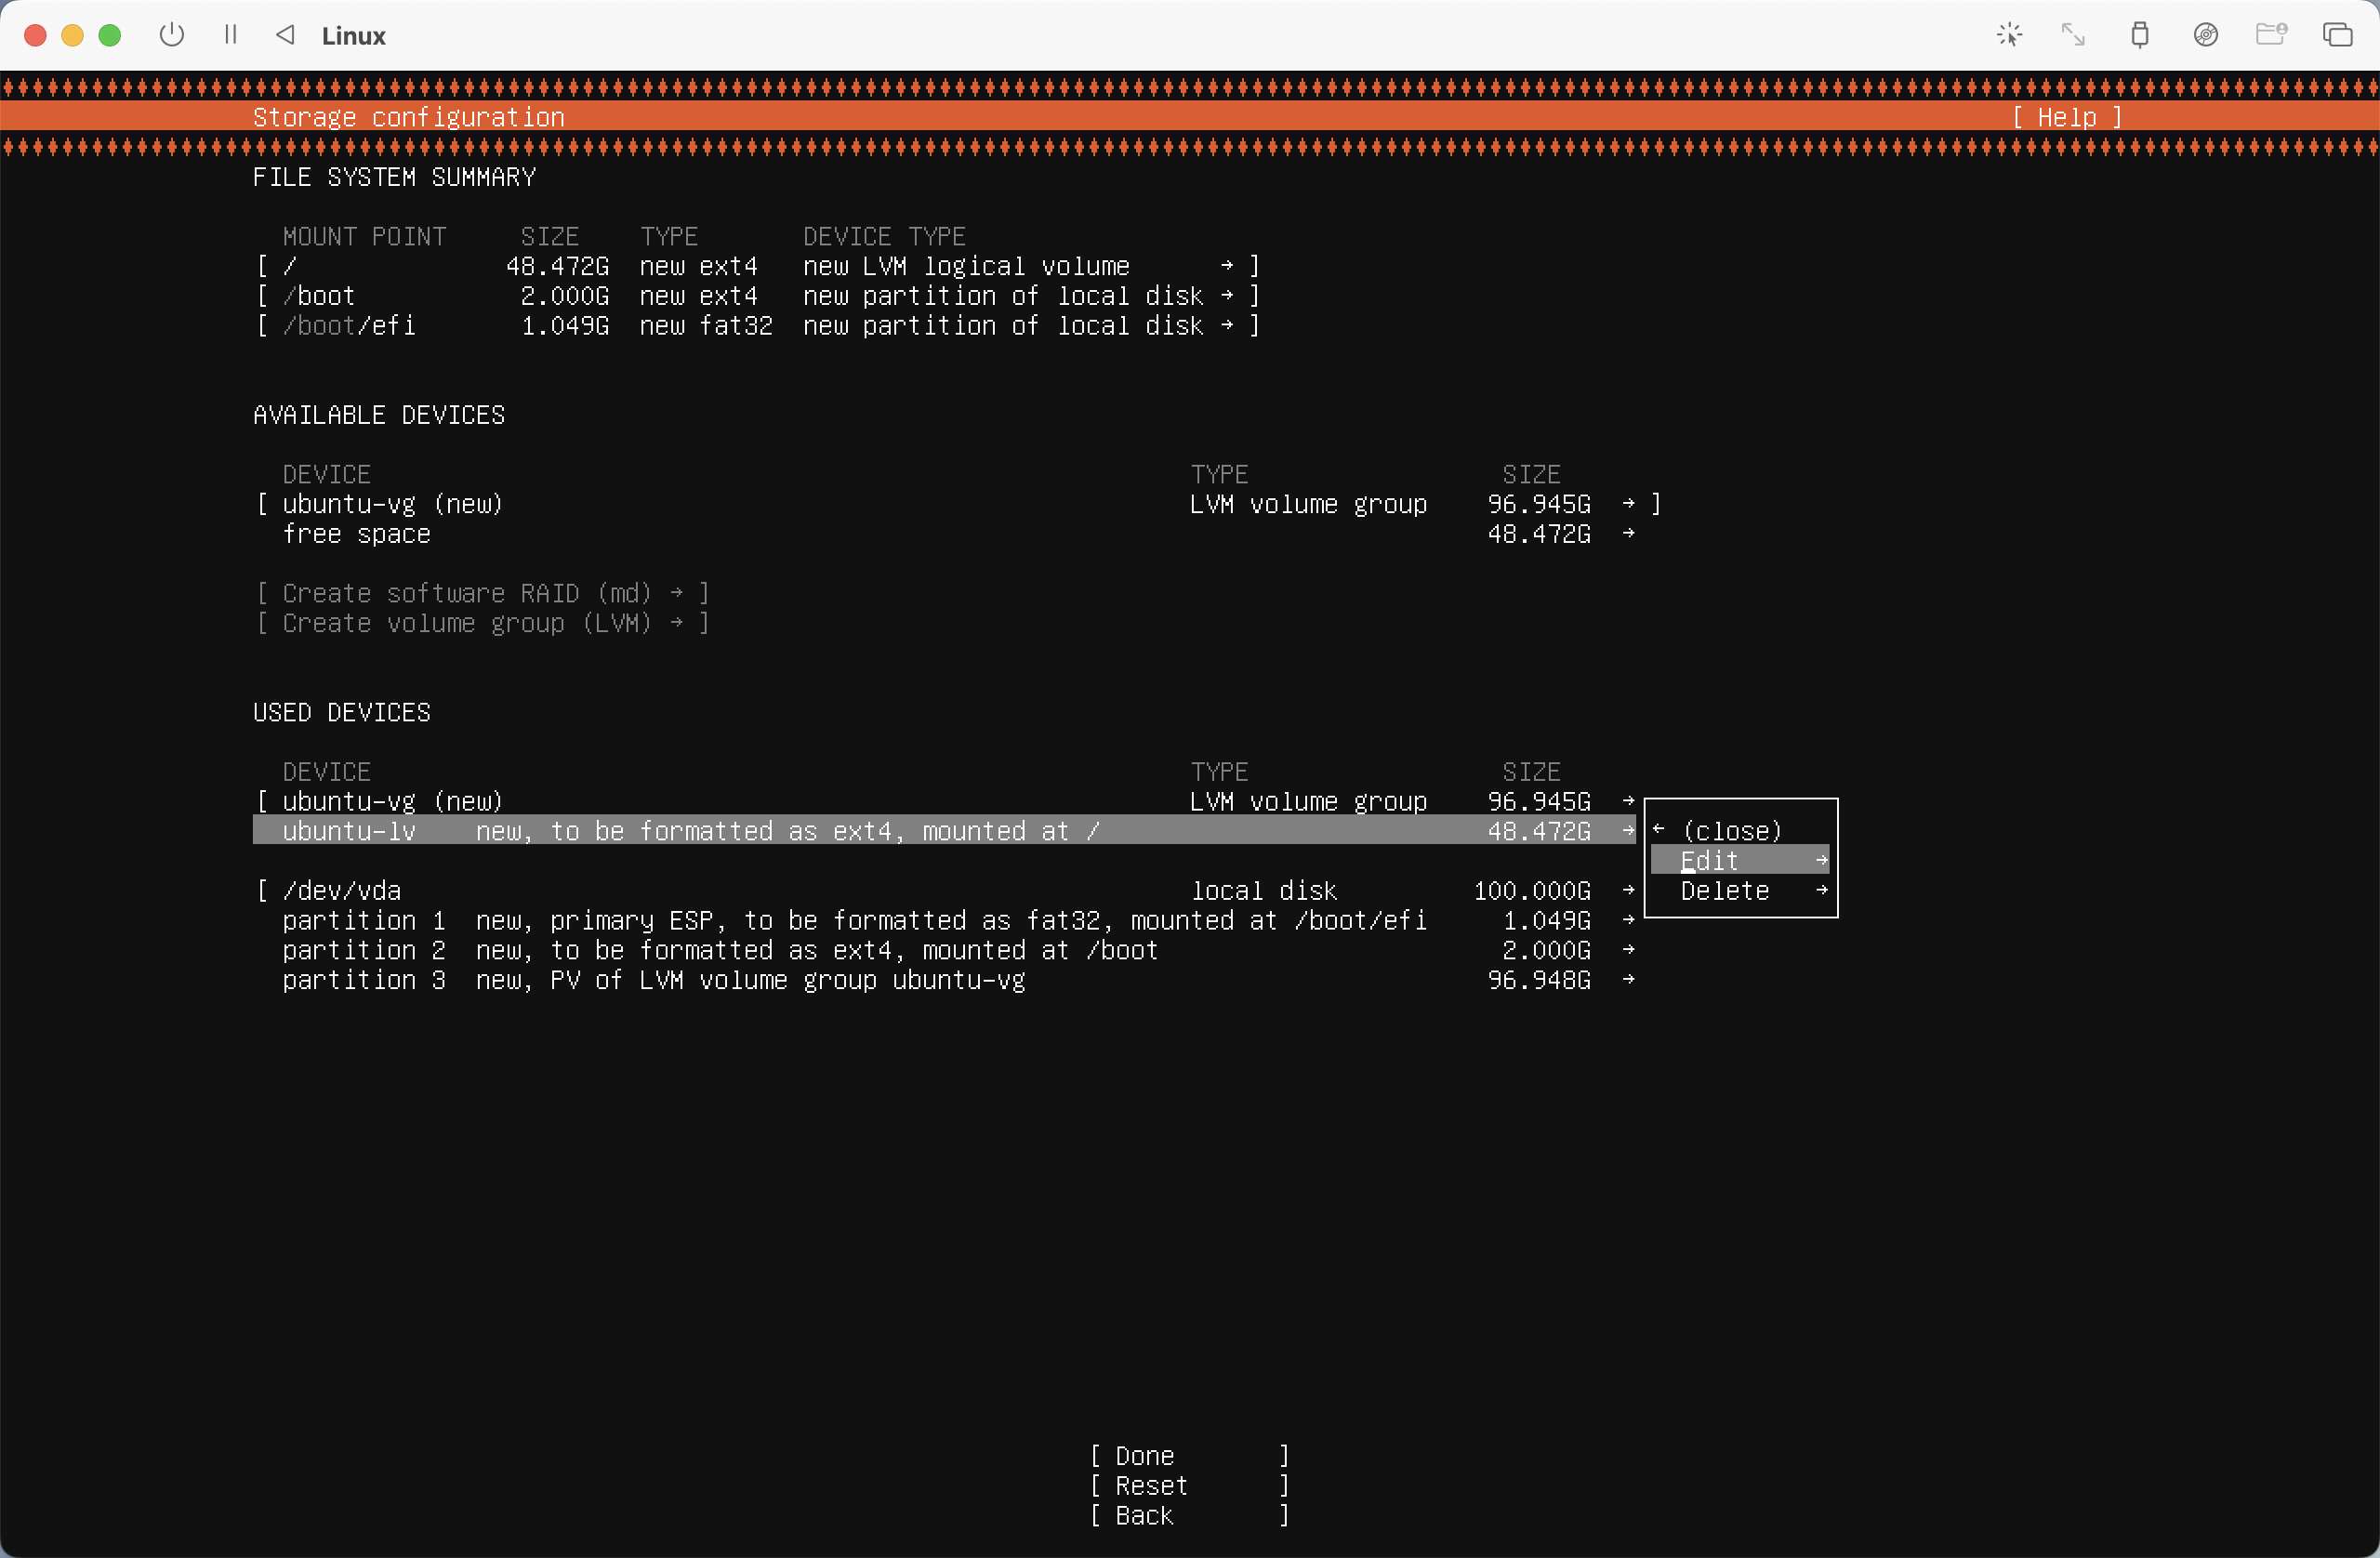Click the resize window arrows icon

click(2073, 35)
